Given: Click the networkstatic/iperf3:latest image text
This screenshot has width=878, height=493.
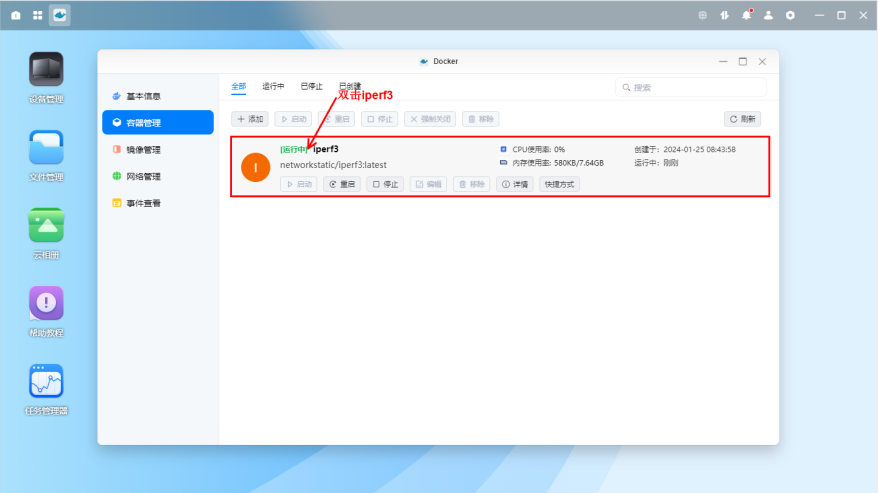Looking at the screenshot, I should click(333, 165).
